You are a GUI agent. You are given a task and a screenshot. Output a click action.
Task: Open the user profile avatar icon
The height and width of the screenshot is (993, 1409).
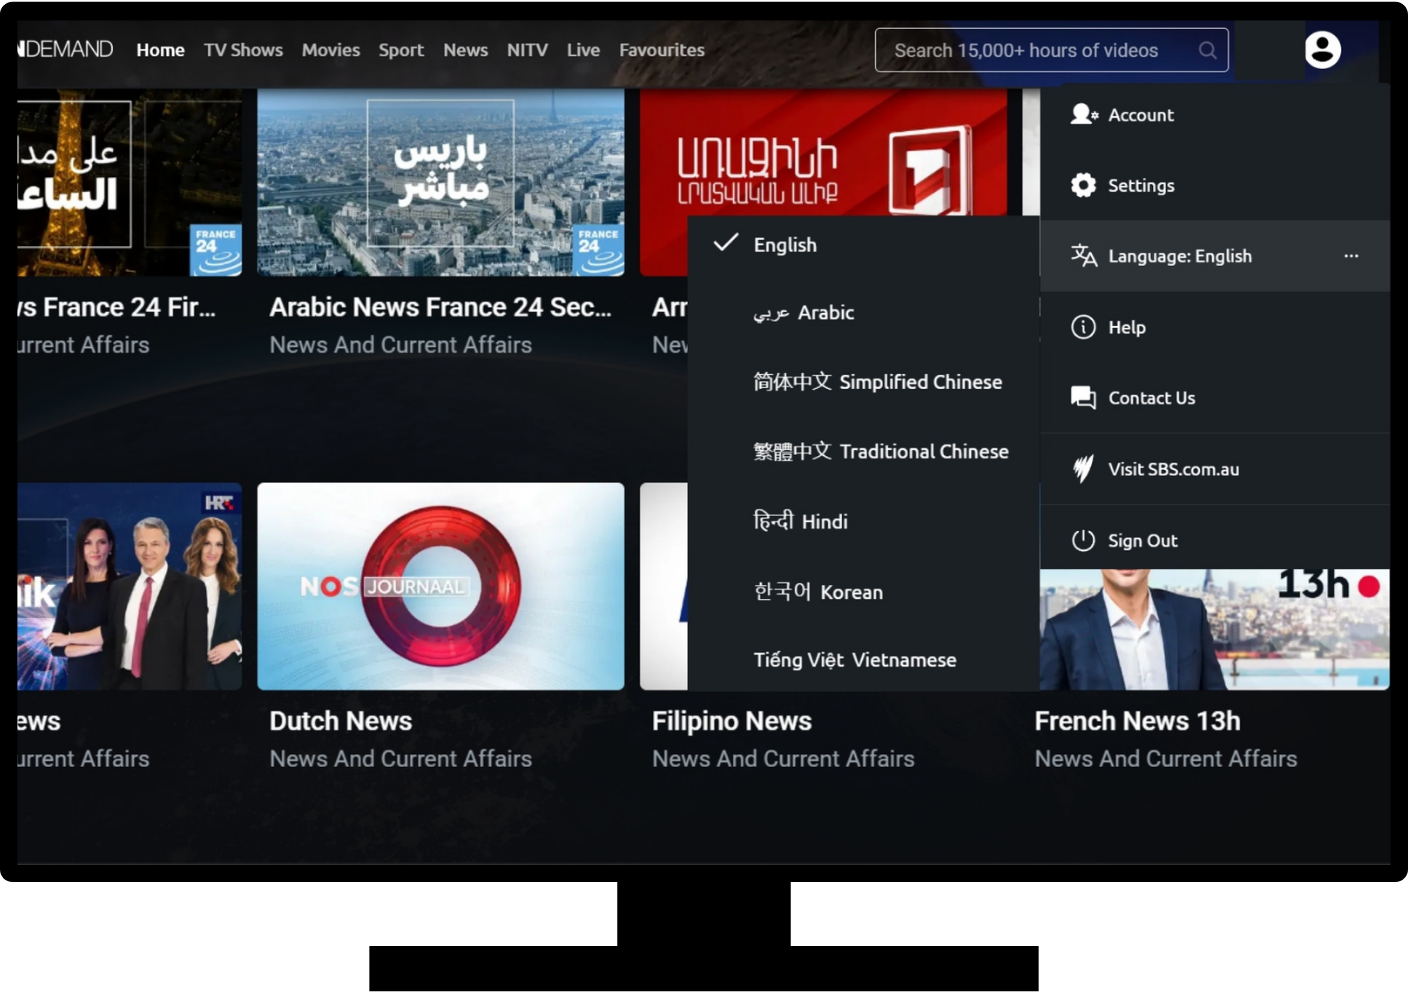1322,49
